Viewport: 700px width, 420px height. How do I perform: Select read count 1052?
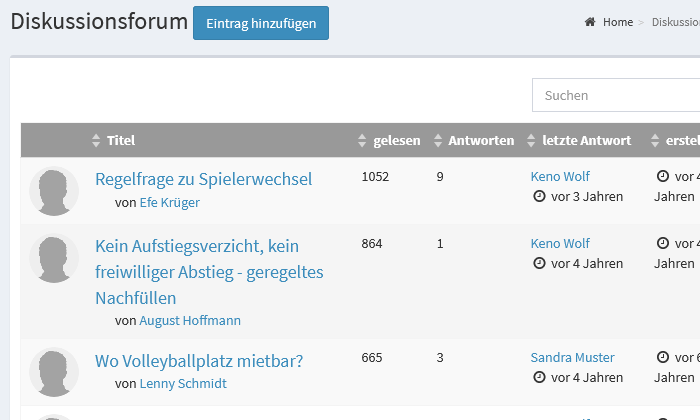tap(375, 177)
